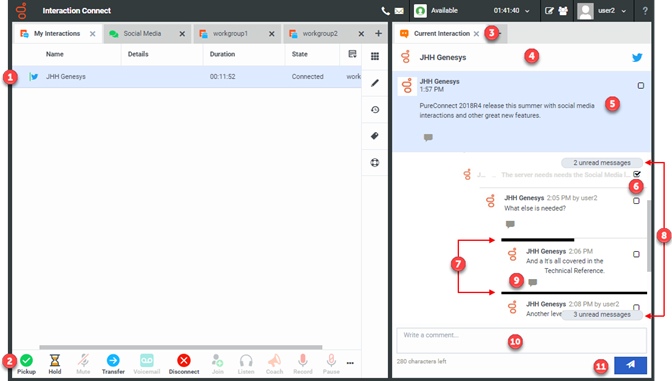The height and width of the screenshot is (381, 672).
Task: Click the Disconnect button in the toolbar
Action: (184, 364)
